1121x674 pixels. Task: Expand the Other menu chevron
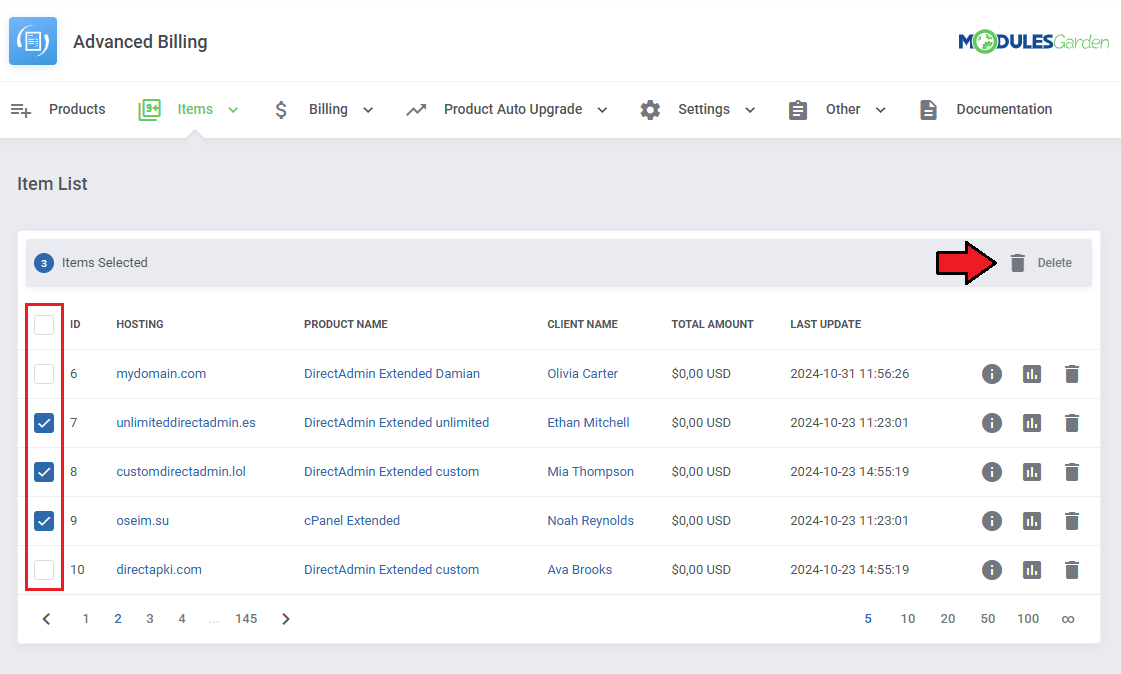881,110
